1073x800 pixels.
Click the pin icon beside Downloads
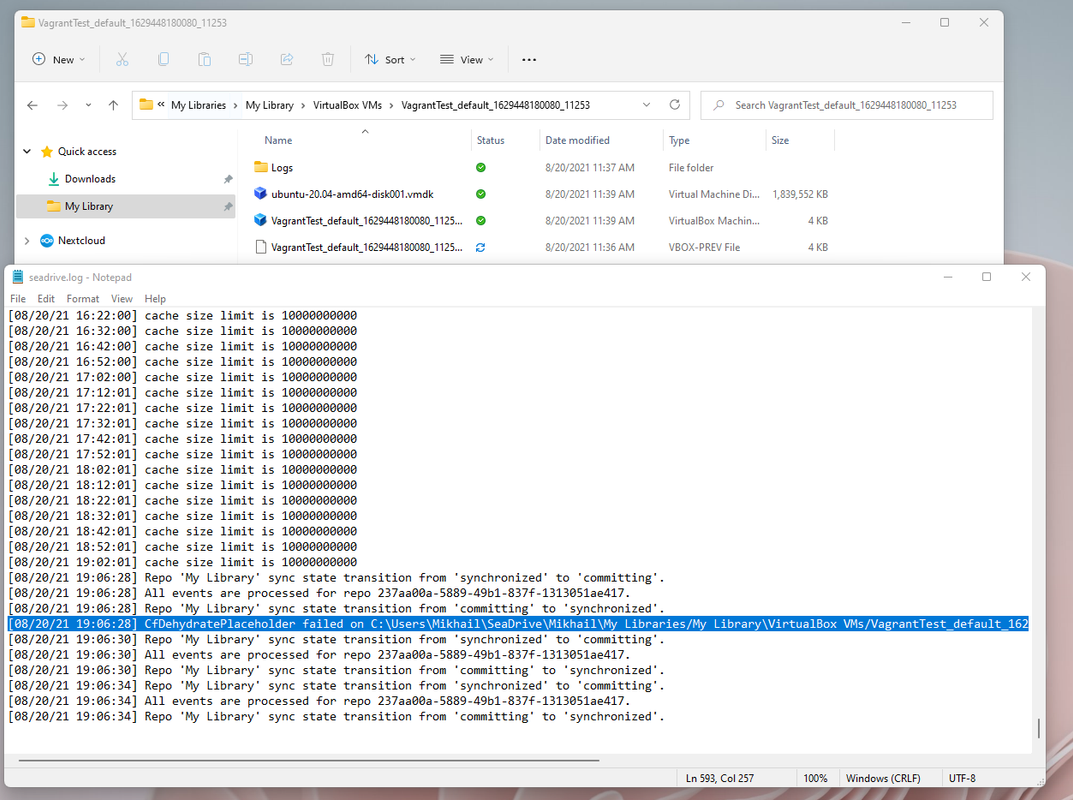[x=228, y=179]
